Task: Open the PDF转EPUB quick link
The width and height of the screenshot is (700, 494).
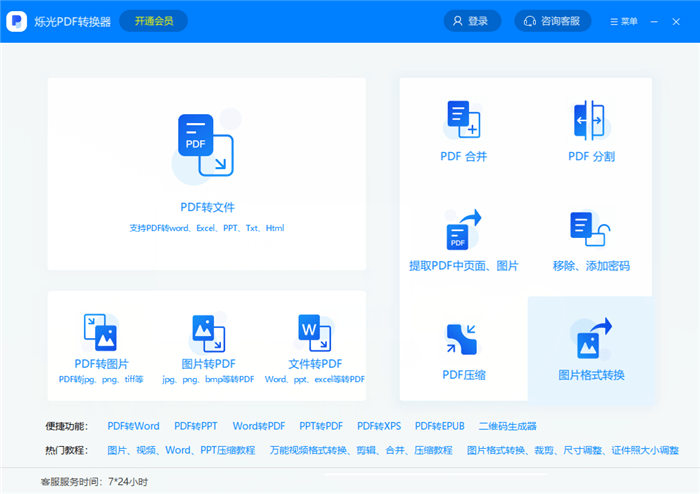Action: (440, 426)
